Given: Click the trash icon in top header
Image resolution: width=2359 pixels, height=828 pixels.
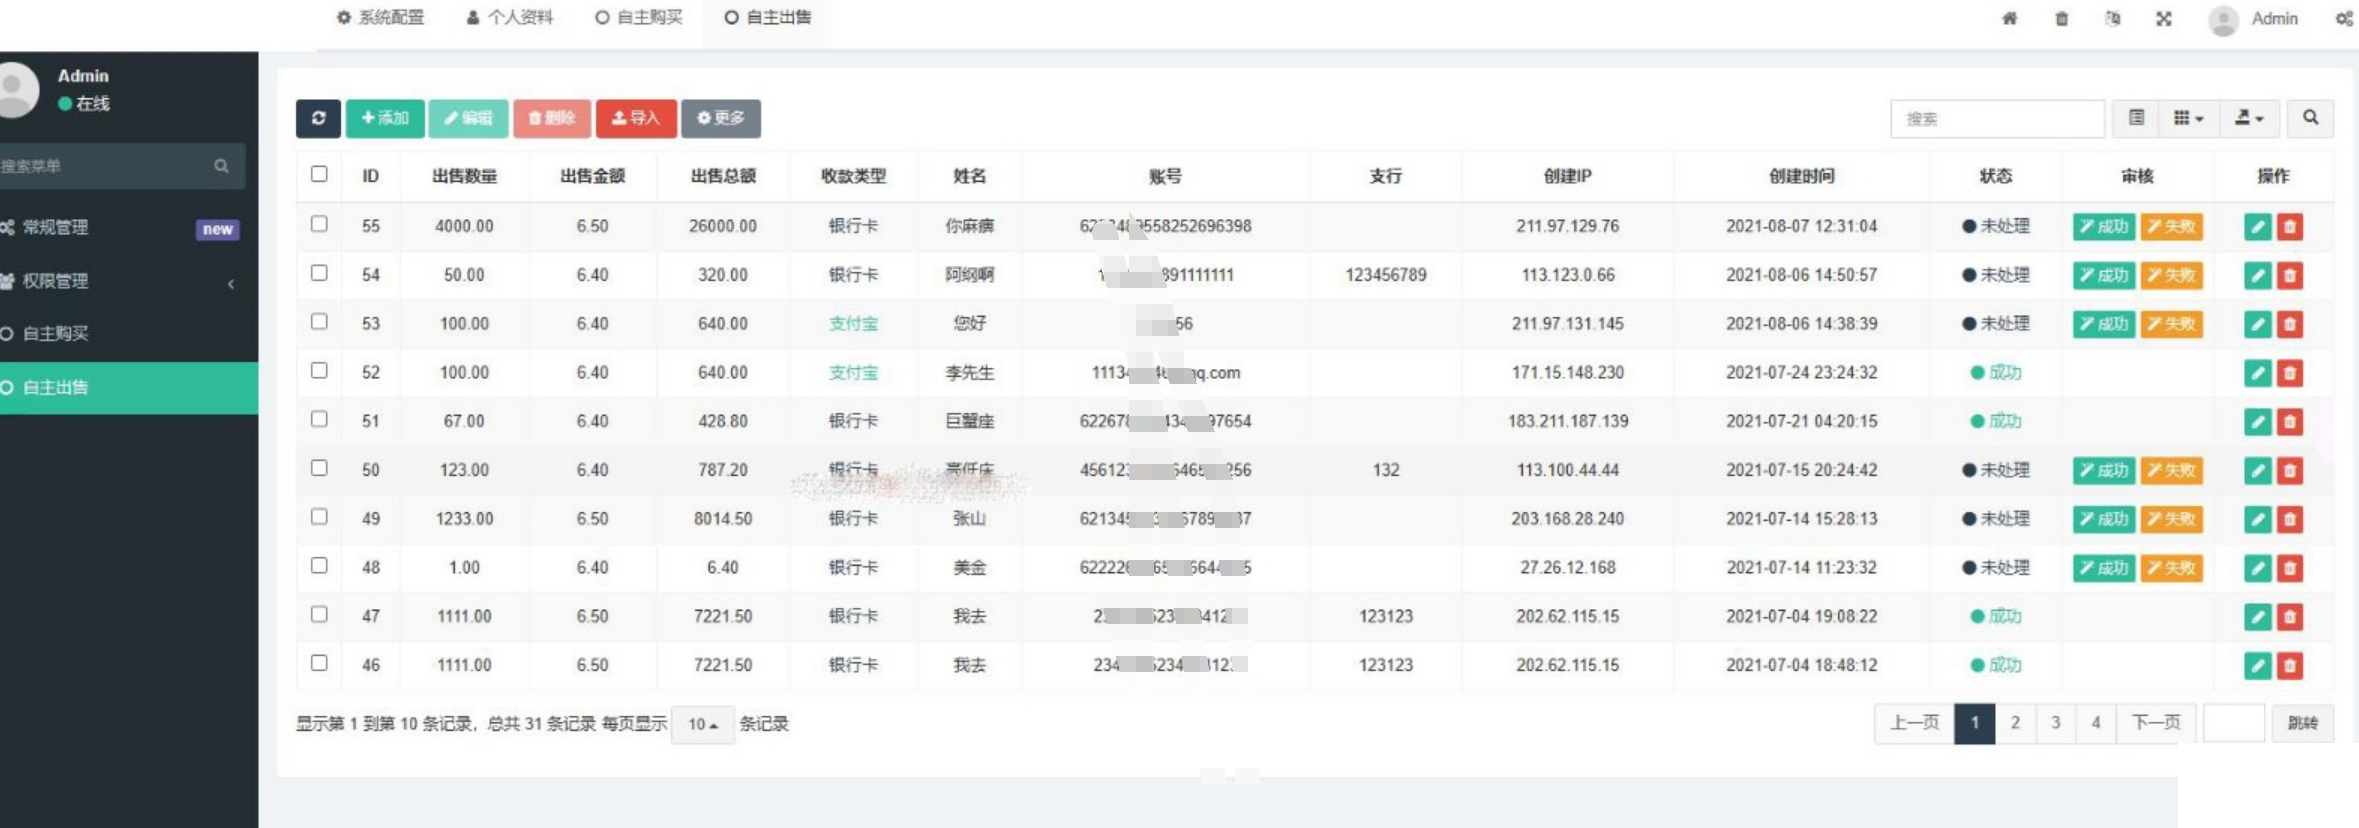Looking at the screenshot, I should (x=2061, y=19).
